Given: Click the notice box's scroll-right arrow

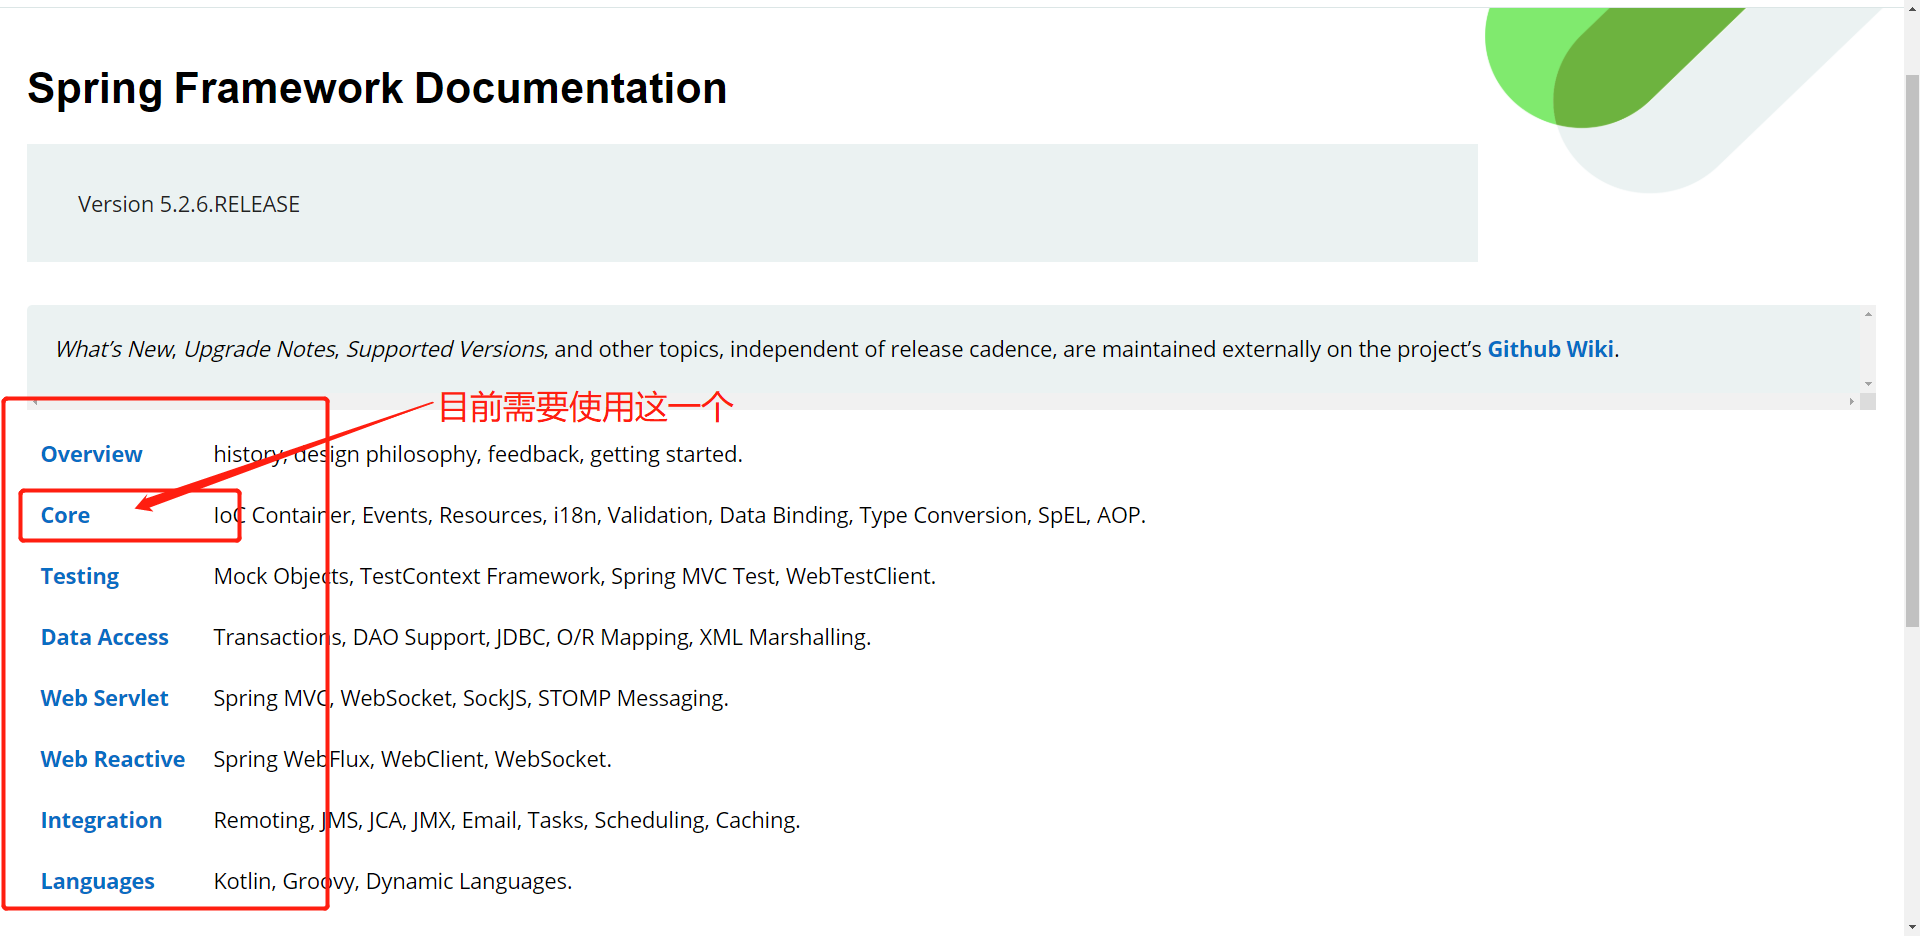Looking at the screenshot, I should [1852, 402].
